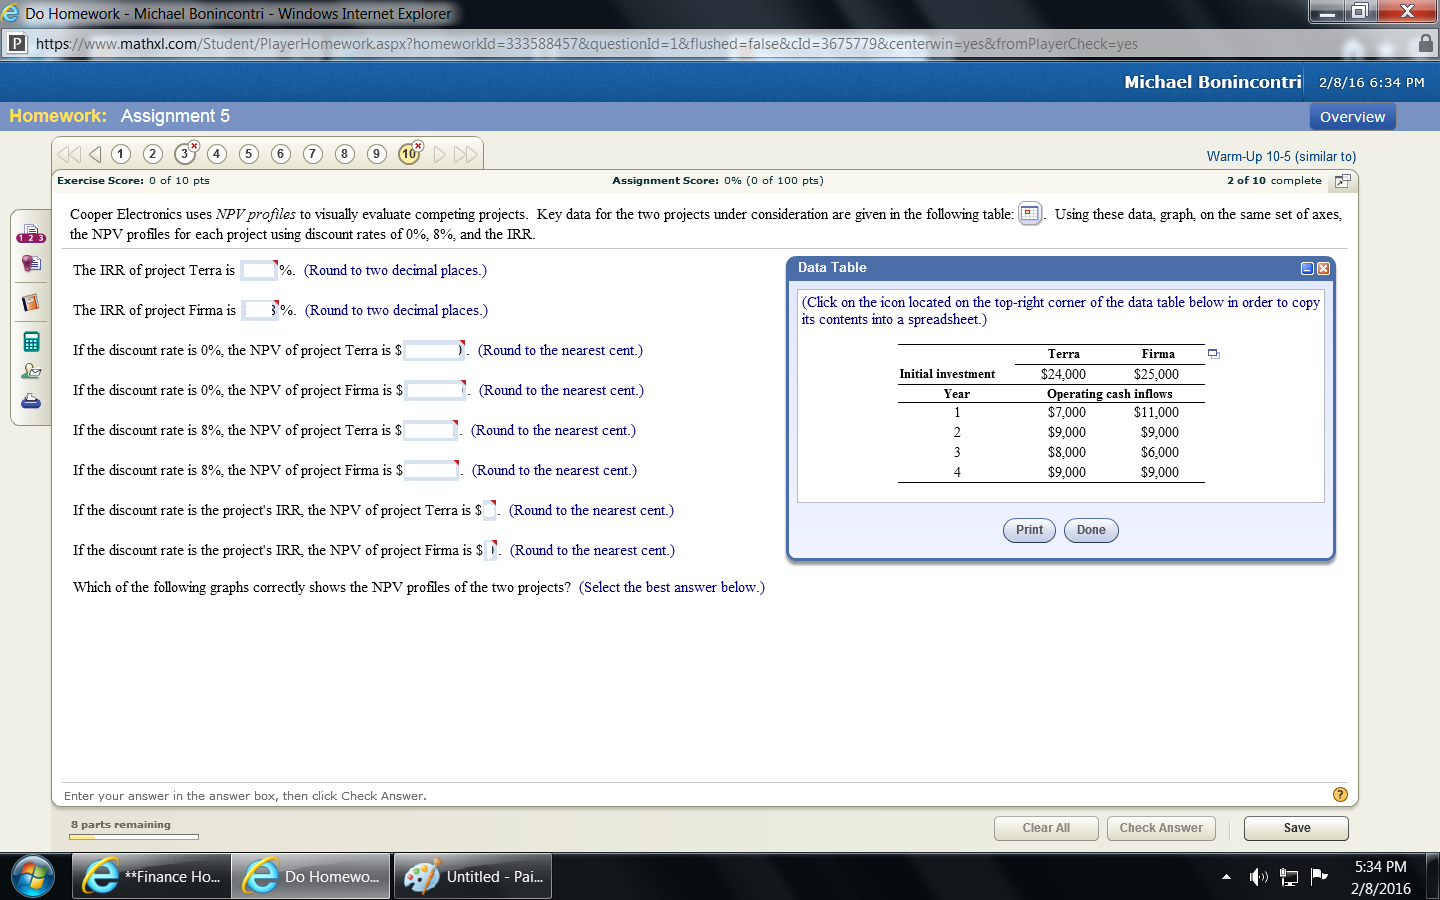Screen dimensions: 1440x900
Task: Open the Warm-Up 10-5 similar-to link
Action: point(1282,157)
